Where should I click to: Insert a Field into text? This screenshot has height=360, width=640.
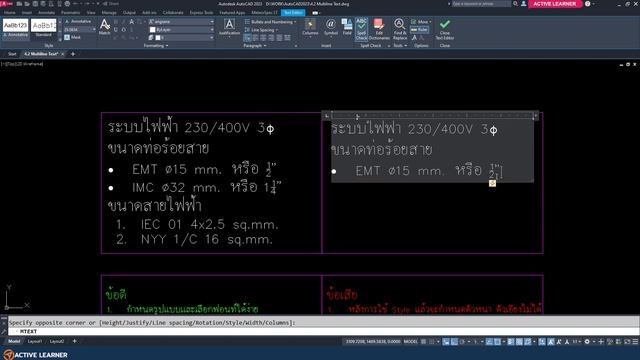(347, 27)
